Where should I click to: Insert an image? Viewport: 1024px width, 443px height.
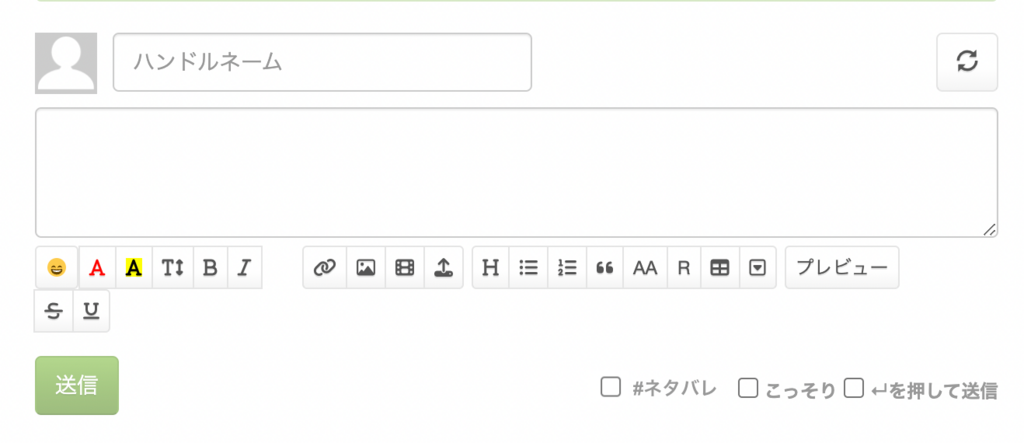(x=366, y=267)
